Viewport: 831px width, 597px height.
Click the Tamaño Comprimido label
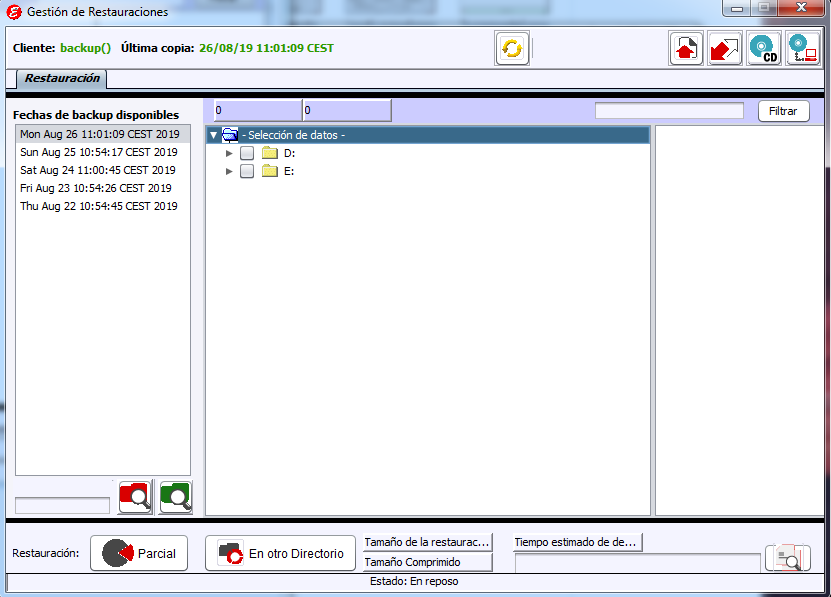[x=427, y=562]
